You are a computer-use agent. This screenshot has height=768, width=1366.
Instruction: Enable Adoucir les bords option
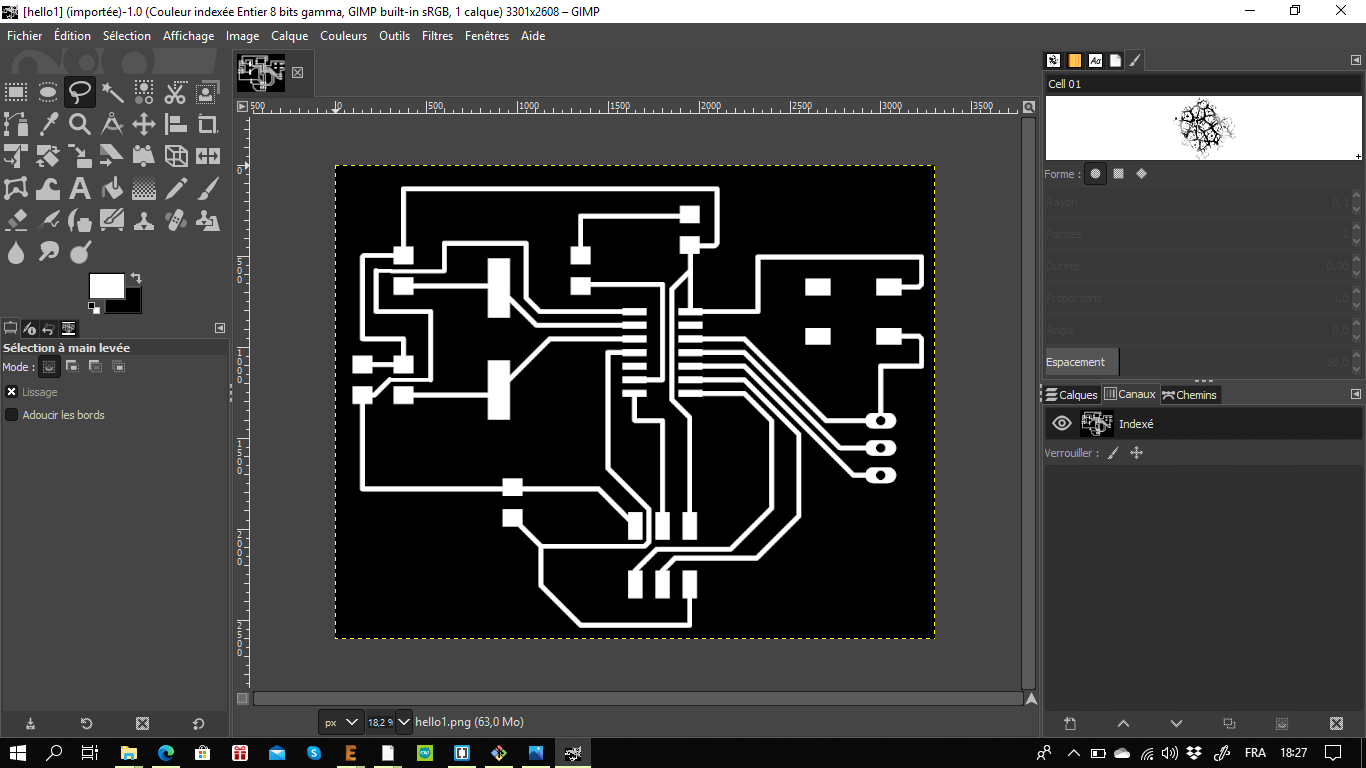pyautogui.click(x=12, y=415)
